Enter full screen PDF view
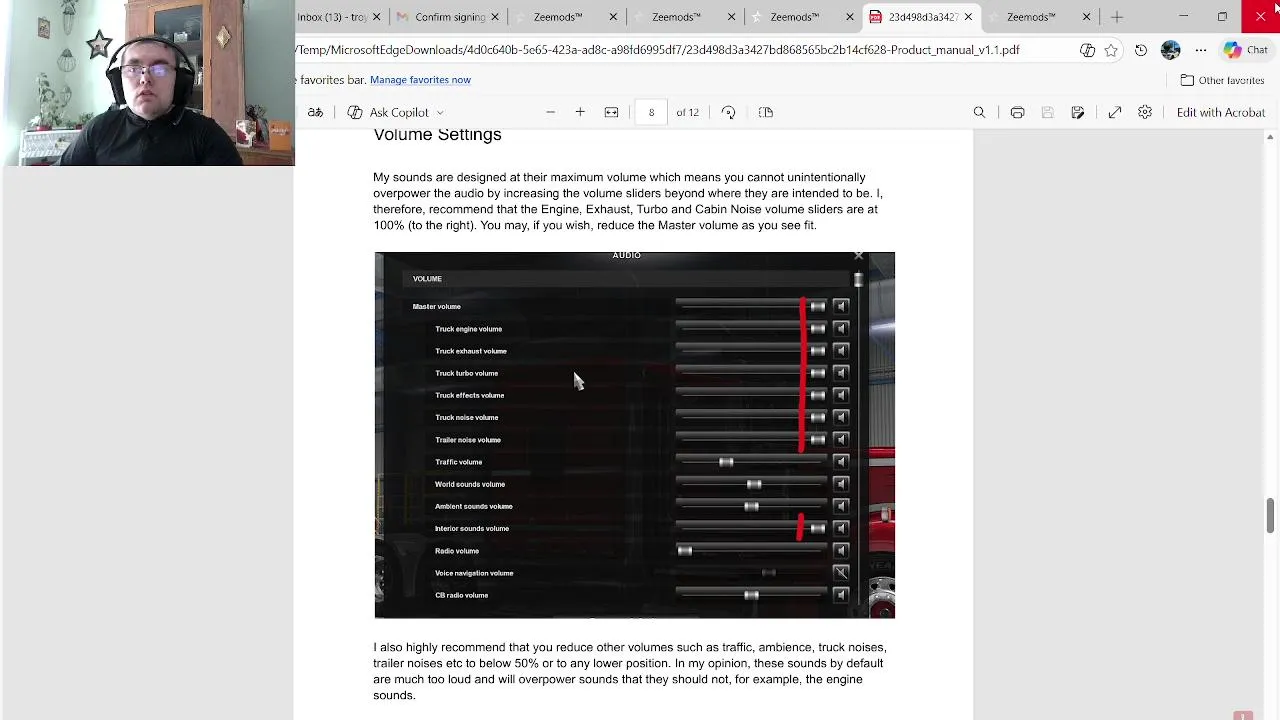Viewport: 1280px width, 720px height. coord(1115,112)
